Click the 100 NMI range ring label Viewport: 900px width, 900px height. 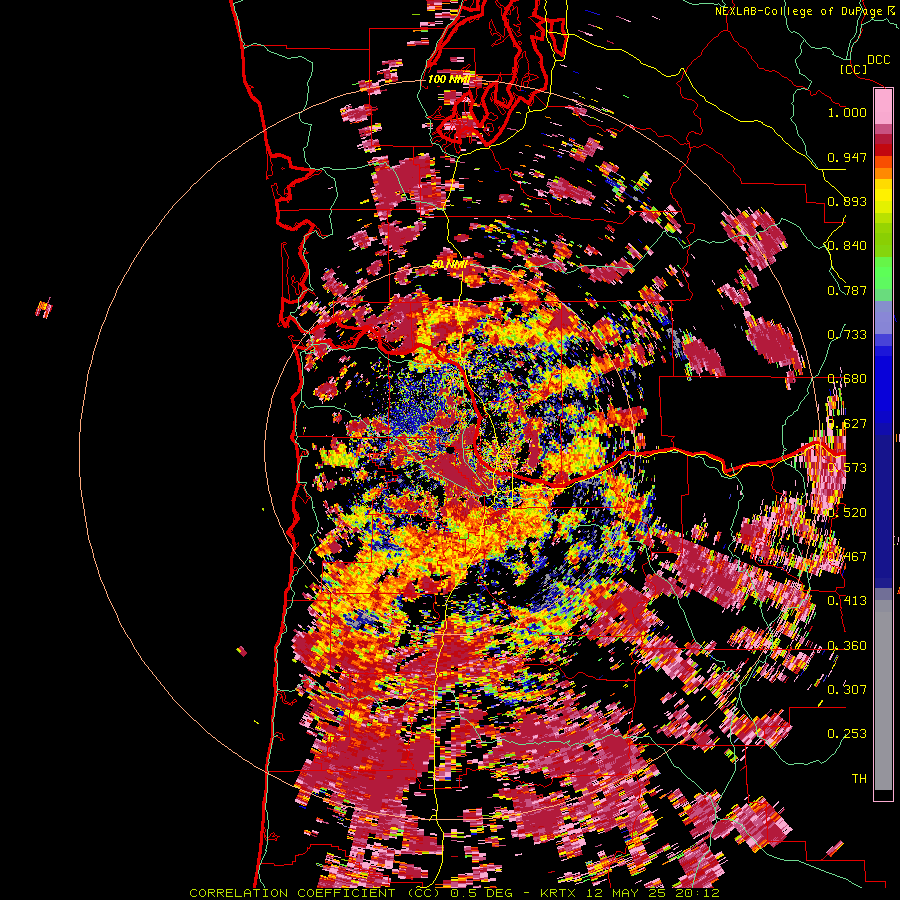click(x=448, y=79)
